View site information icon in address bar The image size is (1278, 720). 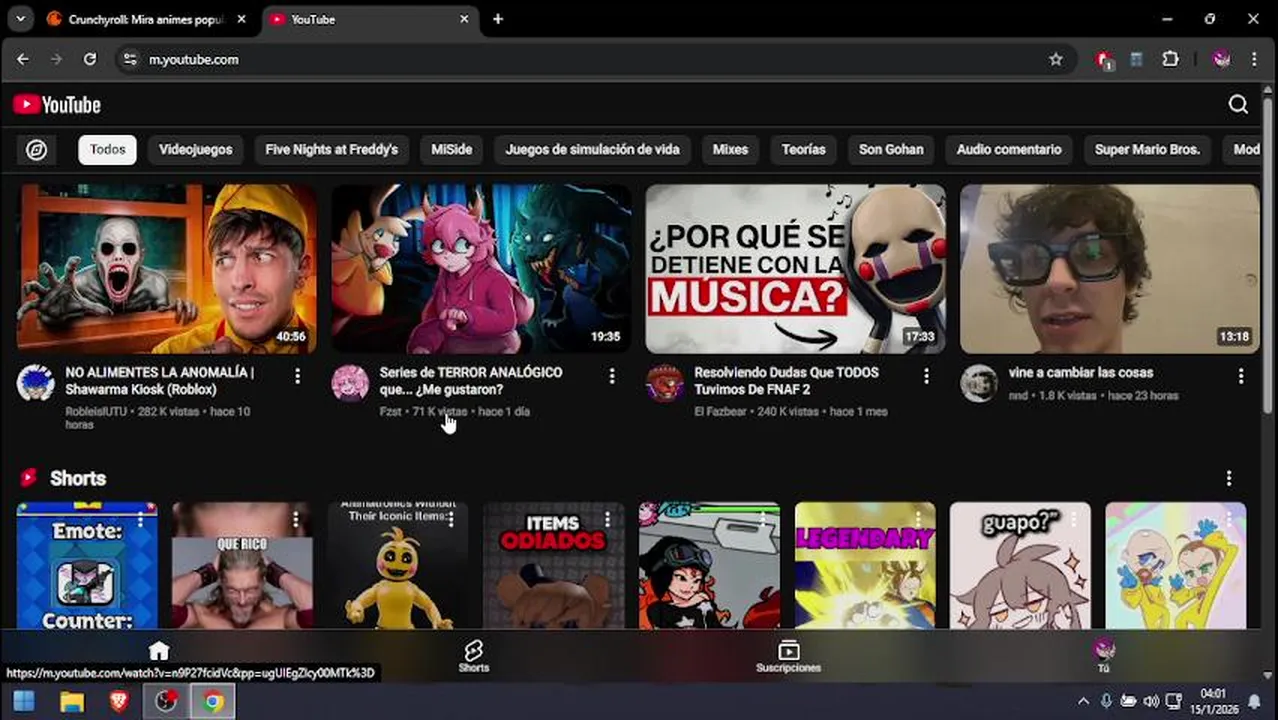(x=130, y=59)
